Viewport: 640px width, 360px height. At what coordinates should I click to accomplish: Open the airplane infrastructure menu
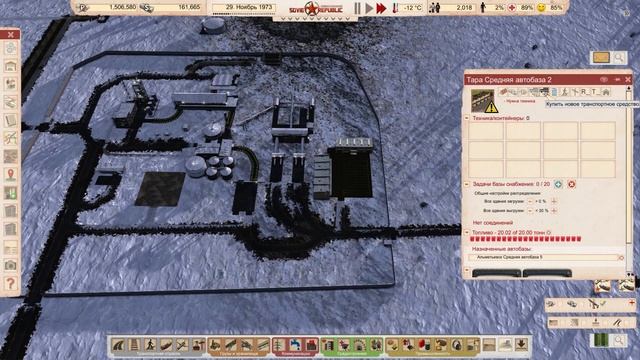click(x=182, y=345)
